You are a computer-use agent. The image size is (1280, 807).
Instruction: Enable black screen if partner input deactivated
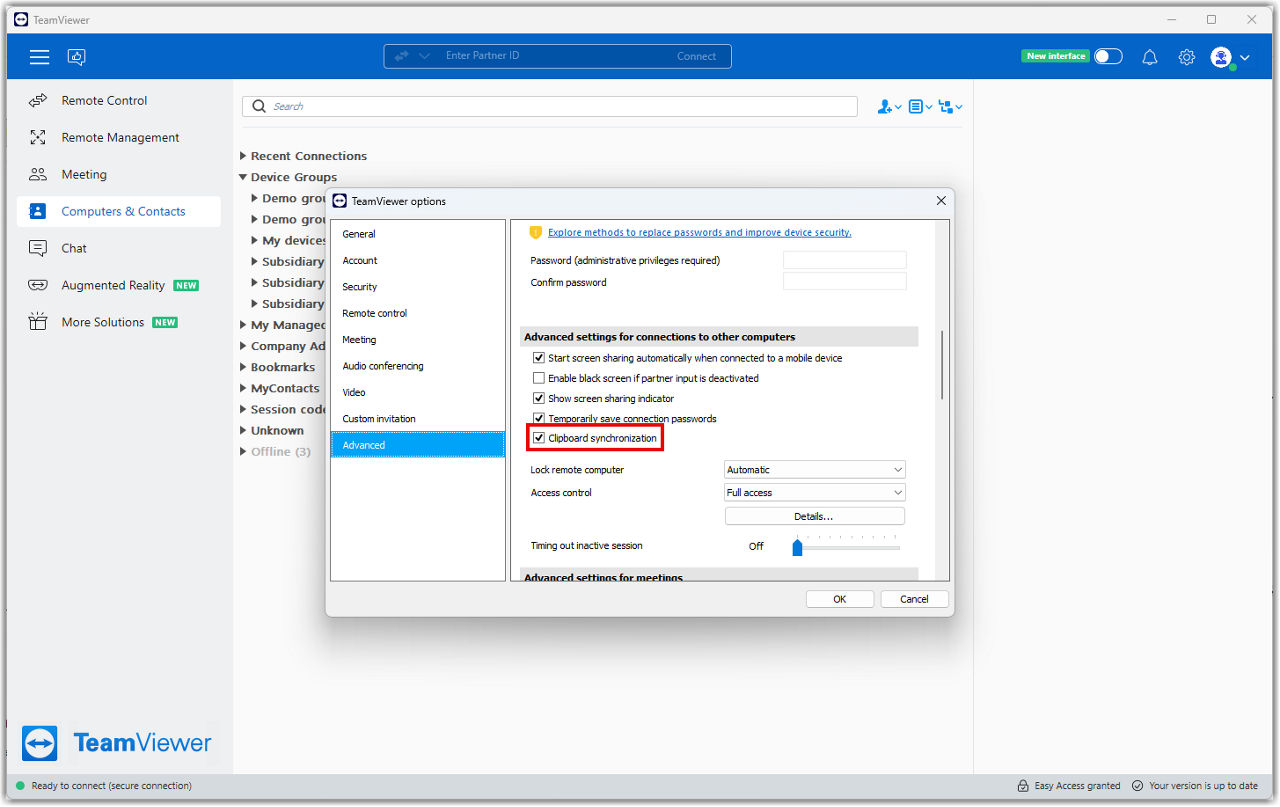pyautogui.click(x=539, y=378)
